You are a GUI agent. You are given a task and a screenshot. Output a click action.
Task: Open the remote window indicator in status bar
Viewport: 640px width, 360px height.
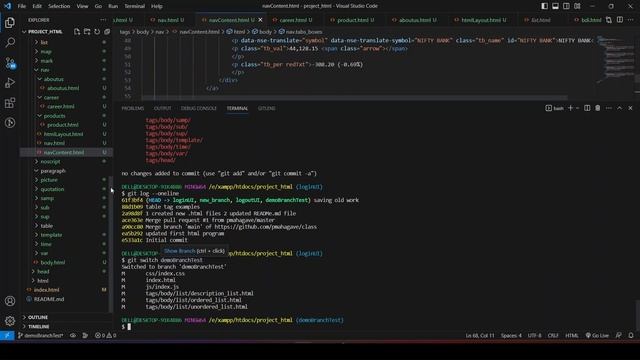(x=7, y=336)
